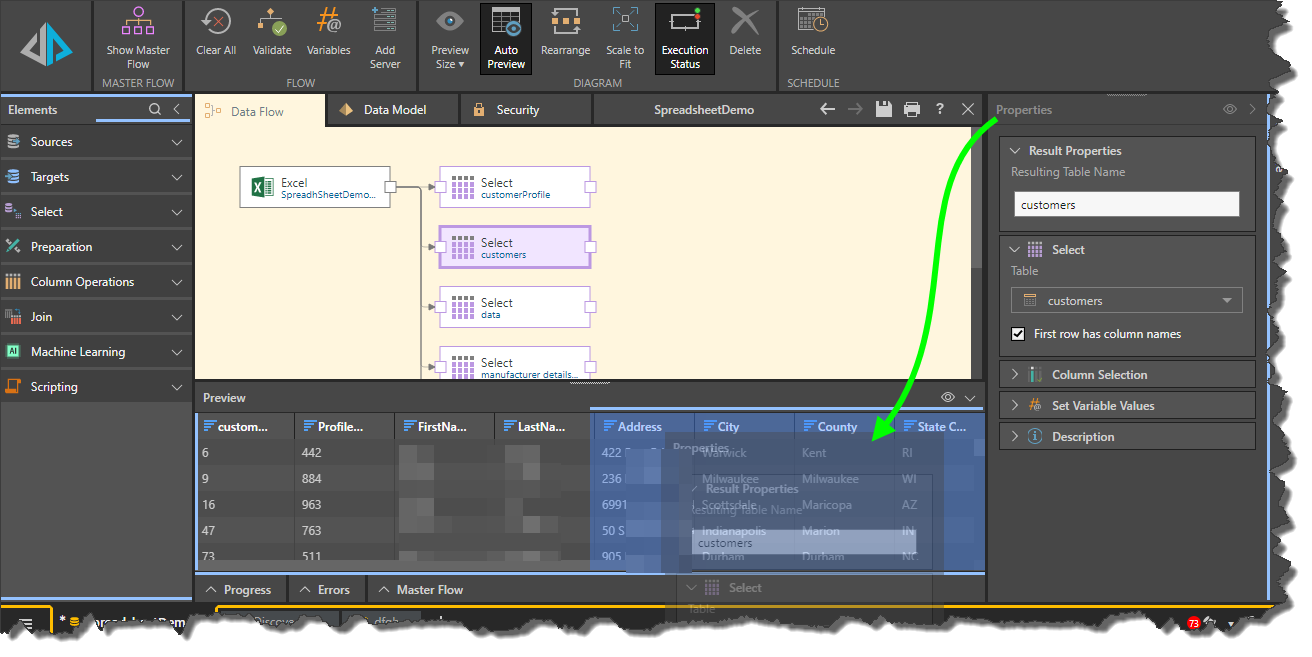This screenshot has width=1312, height=657.
Task: Click Scale to Fit icon
Action: pyautogui.click(x=625, y=23)
